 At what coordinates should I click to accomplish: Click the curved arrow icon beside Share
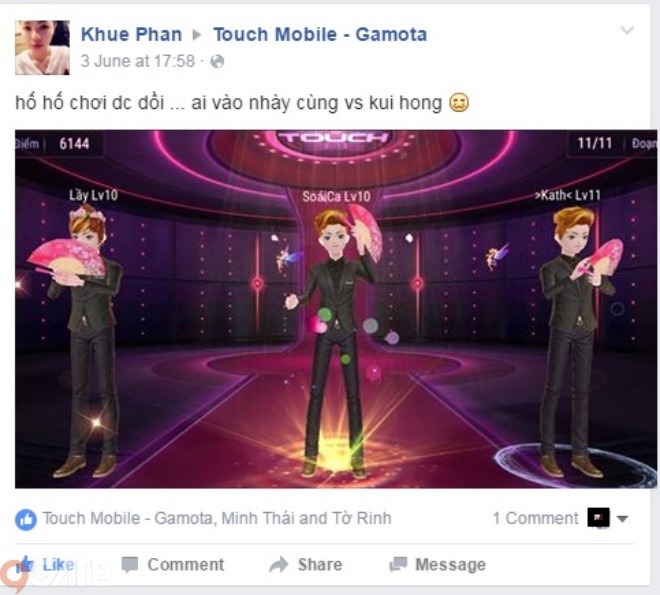pos(278,565)
